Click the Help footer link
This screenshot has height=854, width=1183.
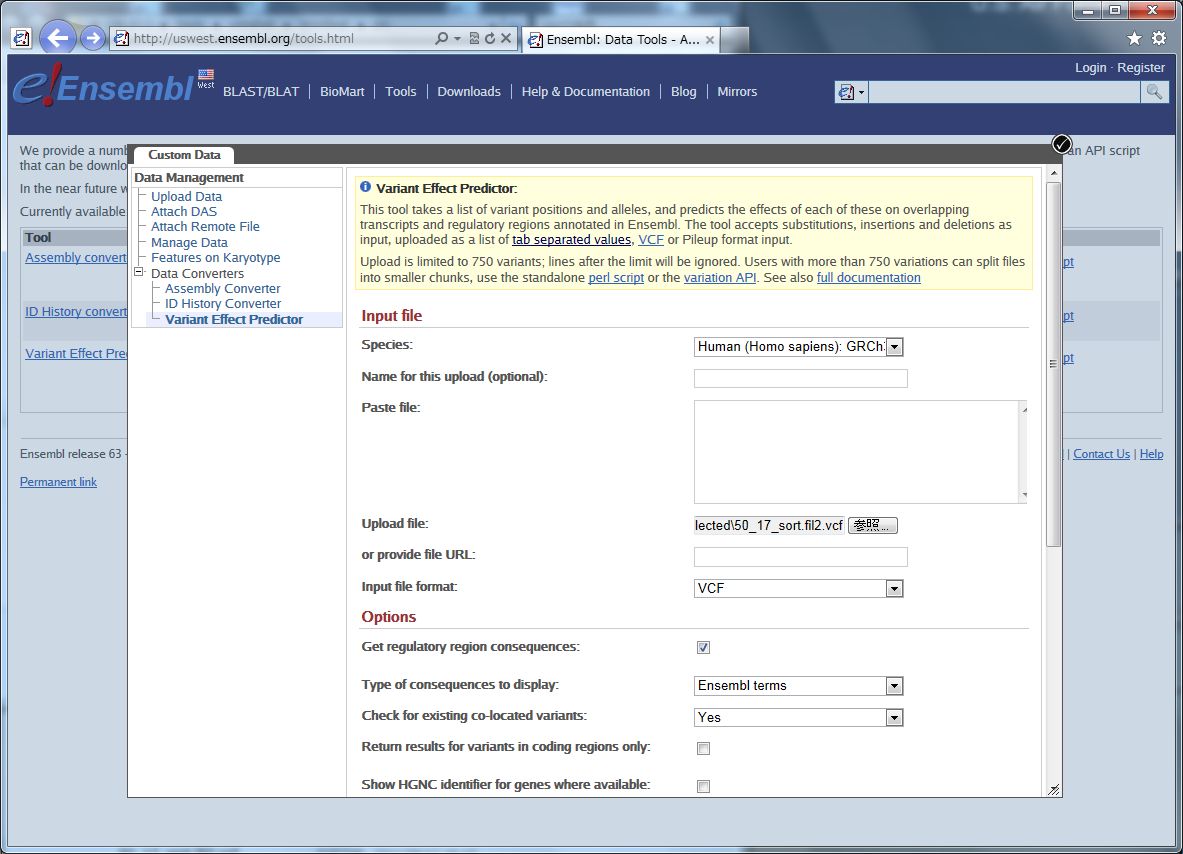1151,454
